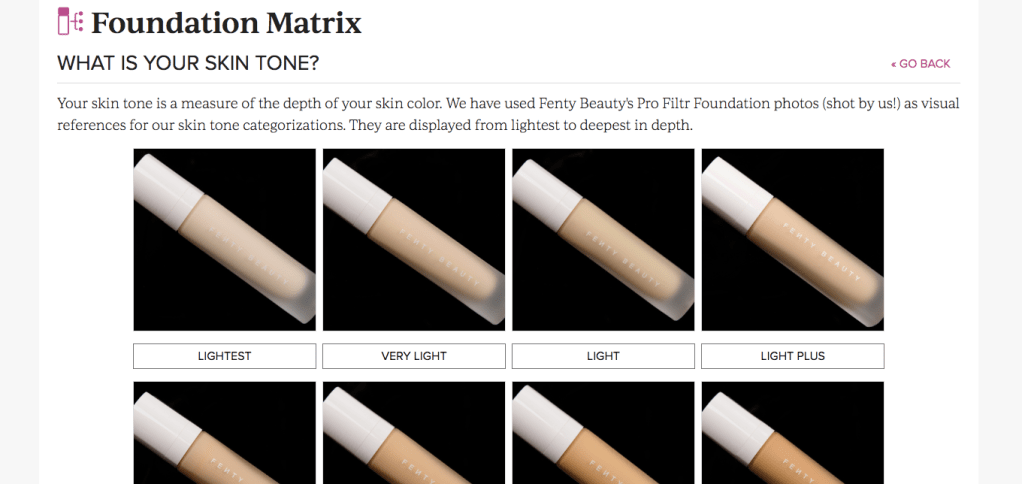This screenshot has width=1022, height=484.
Task: Select second foundation photo in second row
Action: click(x=414, y=433)
